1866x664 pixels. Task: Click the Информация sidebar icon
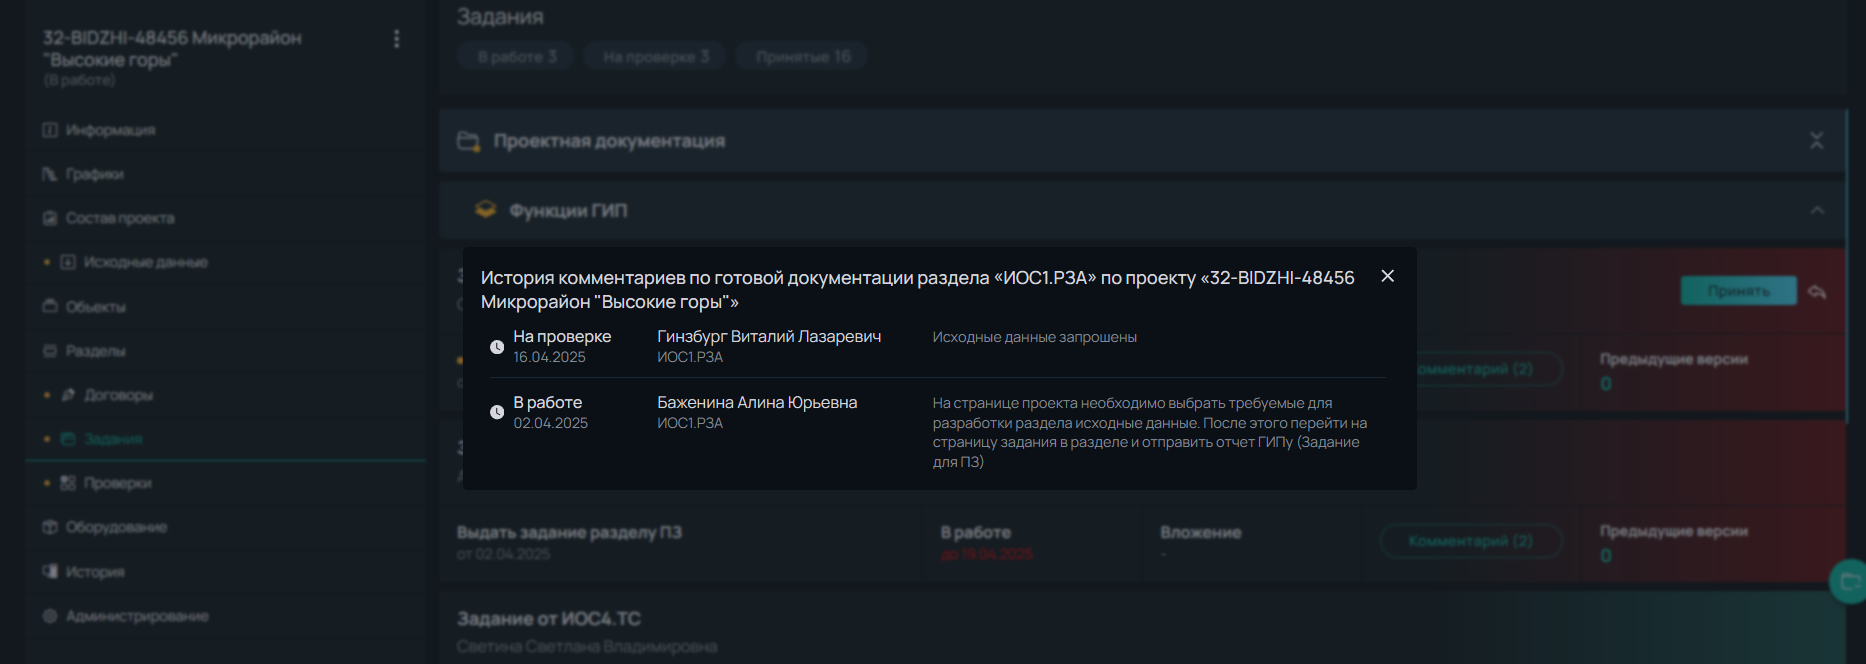(50, 130)
